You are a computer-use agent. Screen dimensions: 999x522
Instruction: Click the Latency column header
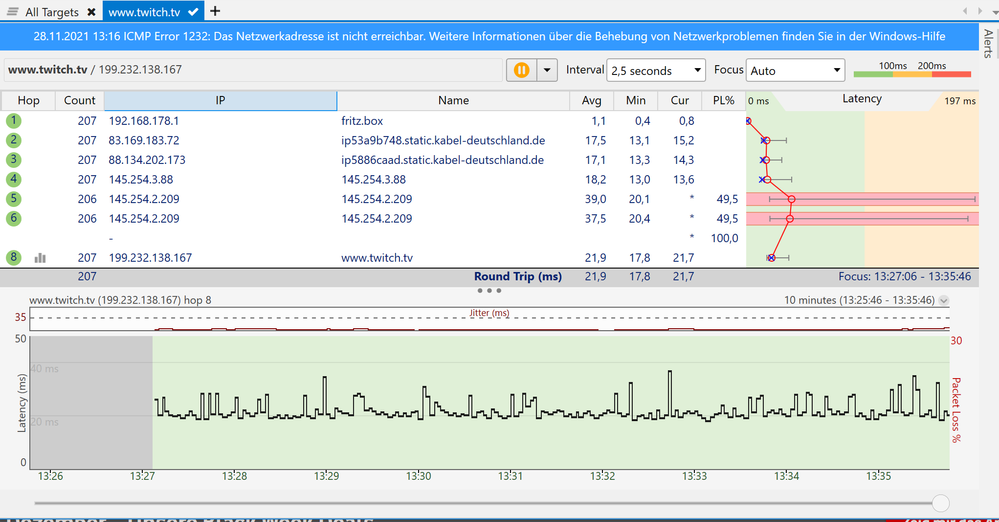point(861,99)
